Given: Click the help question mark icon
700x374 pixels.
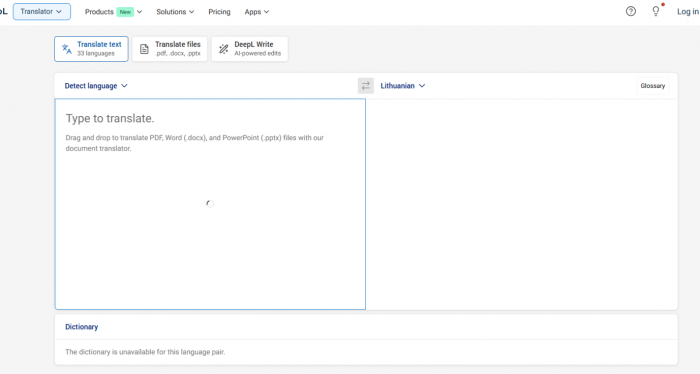Looking at the screenshot, I should 630,12.
